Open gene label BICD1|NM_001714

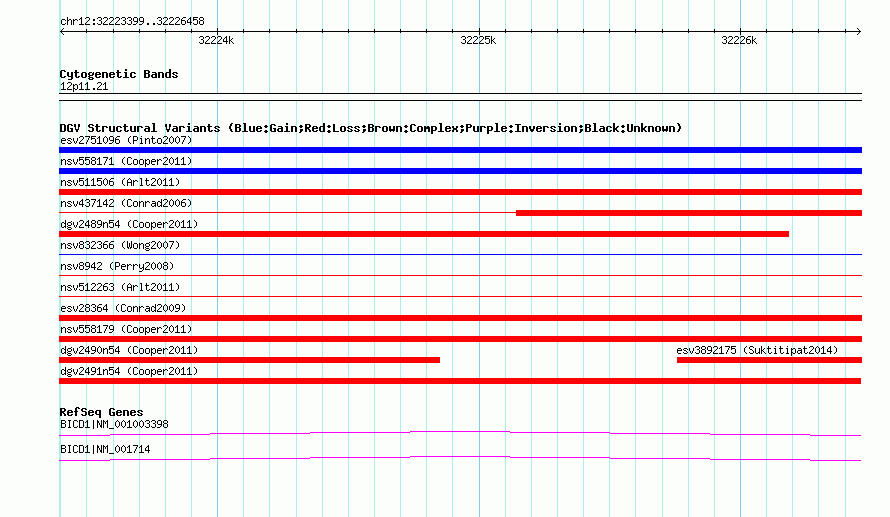(x=105, y=449)
